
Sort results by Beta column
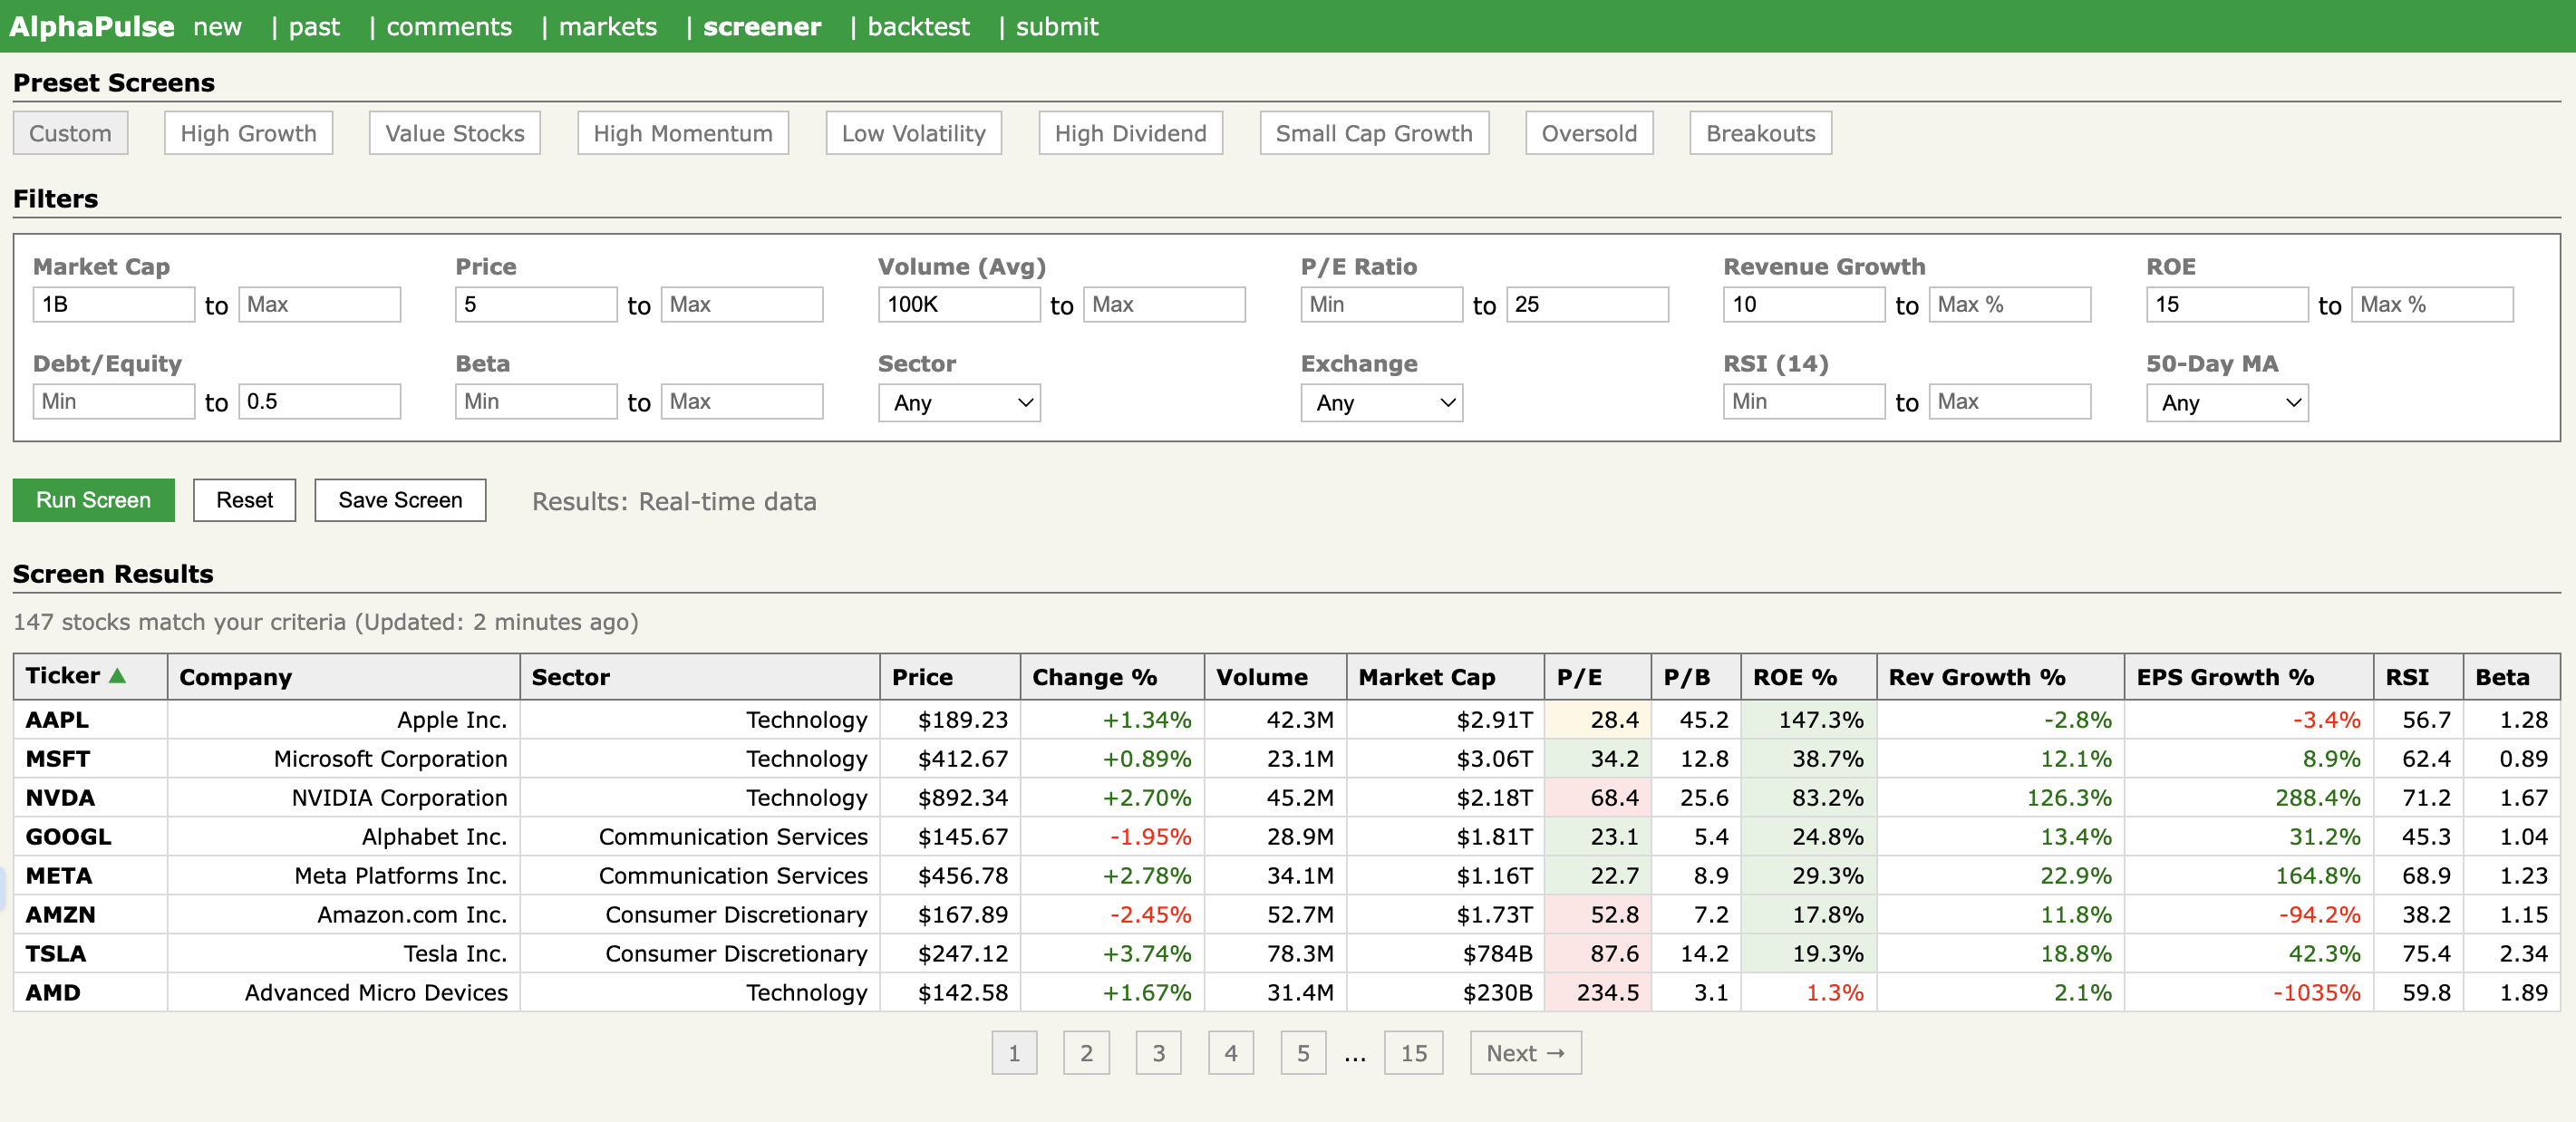tap(2511, 677)
